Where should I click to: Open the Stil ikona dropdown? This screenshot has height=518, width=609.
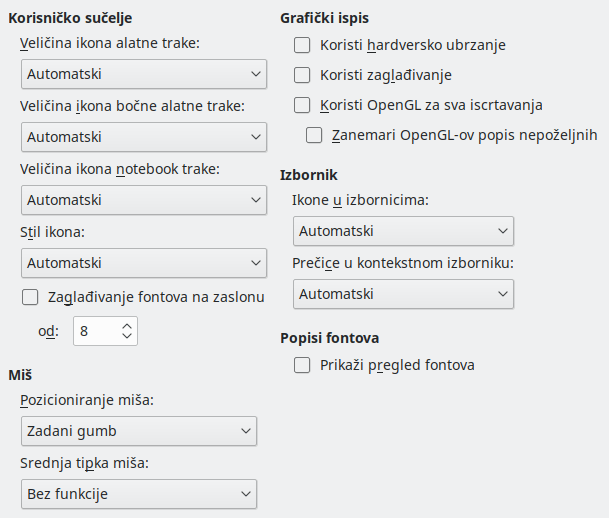[x=144, y=263]
